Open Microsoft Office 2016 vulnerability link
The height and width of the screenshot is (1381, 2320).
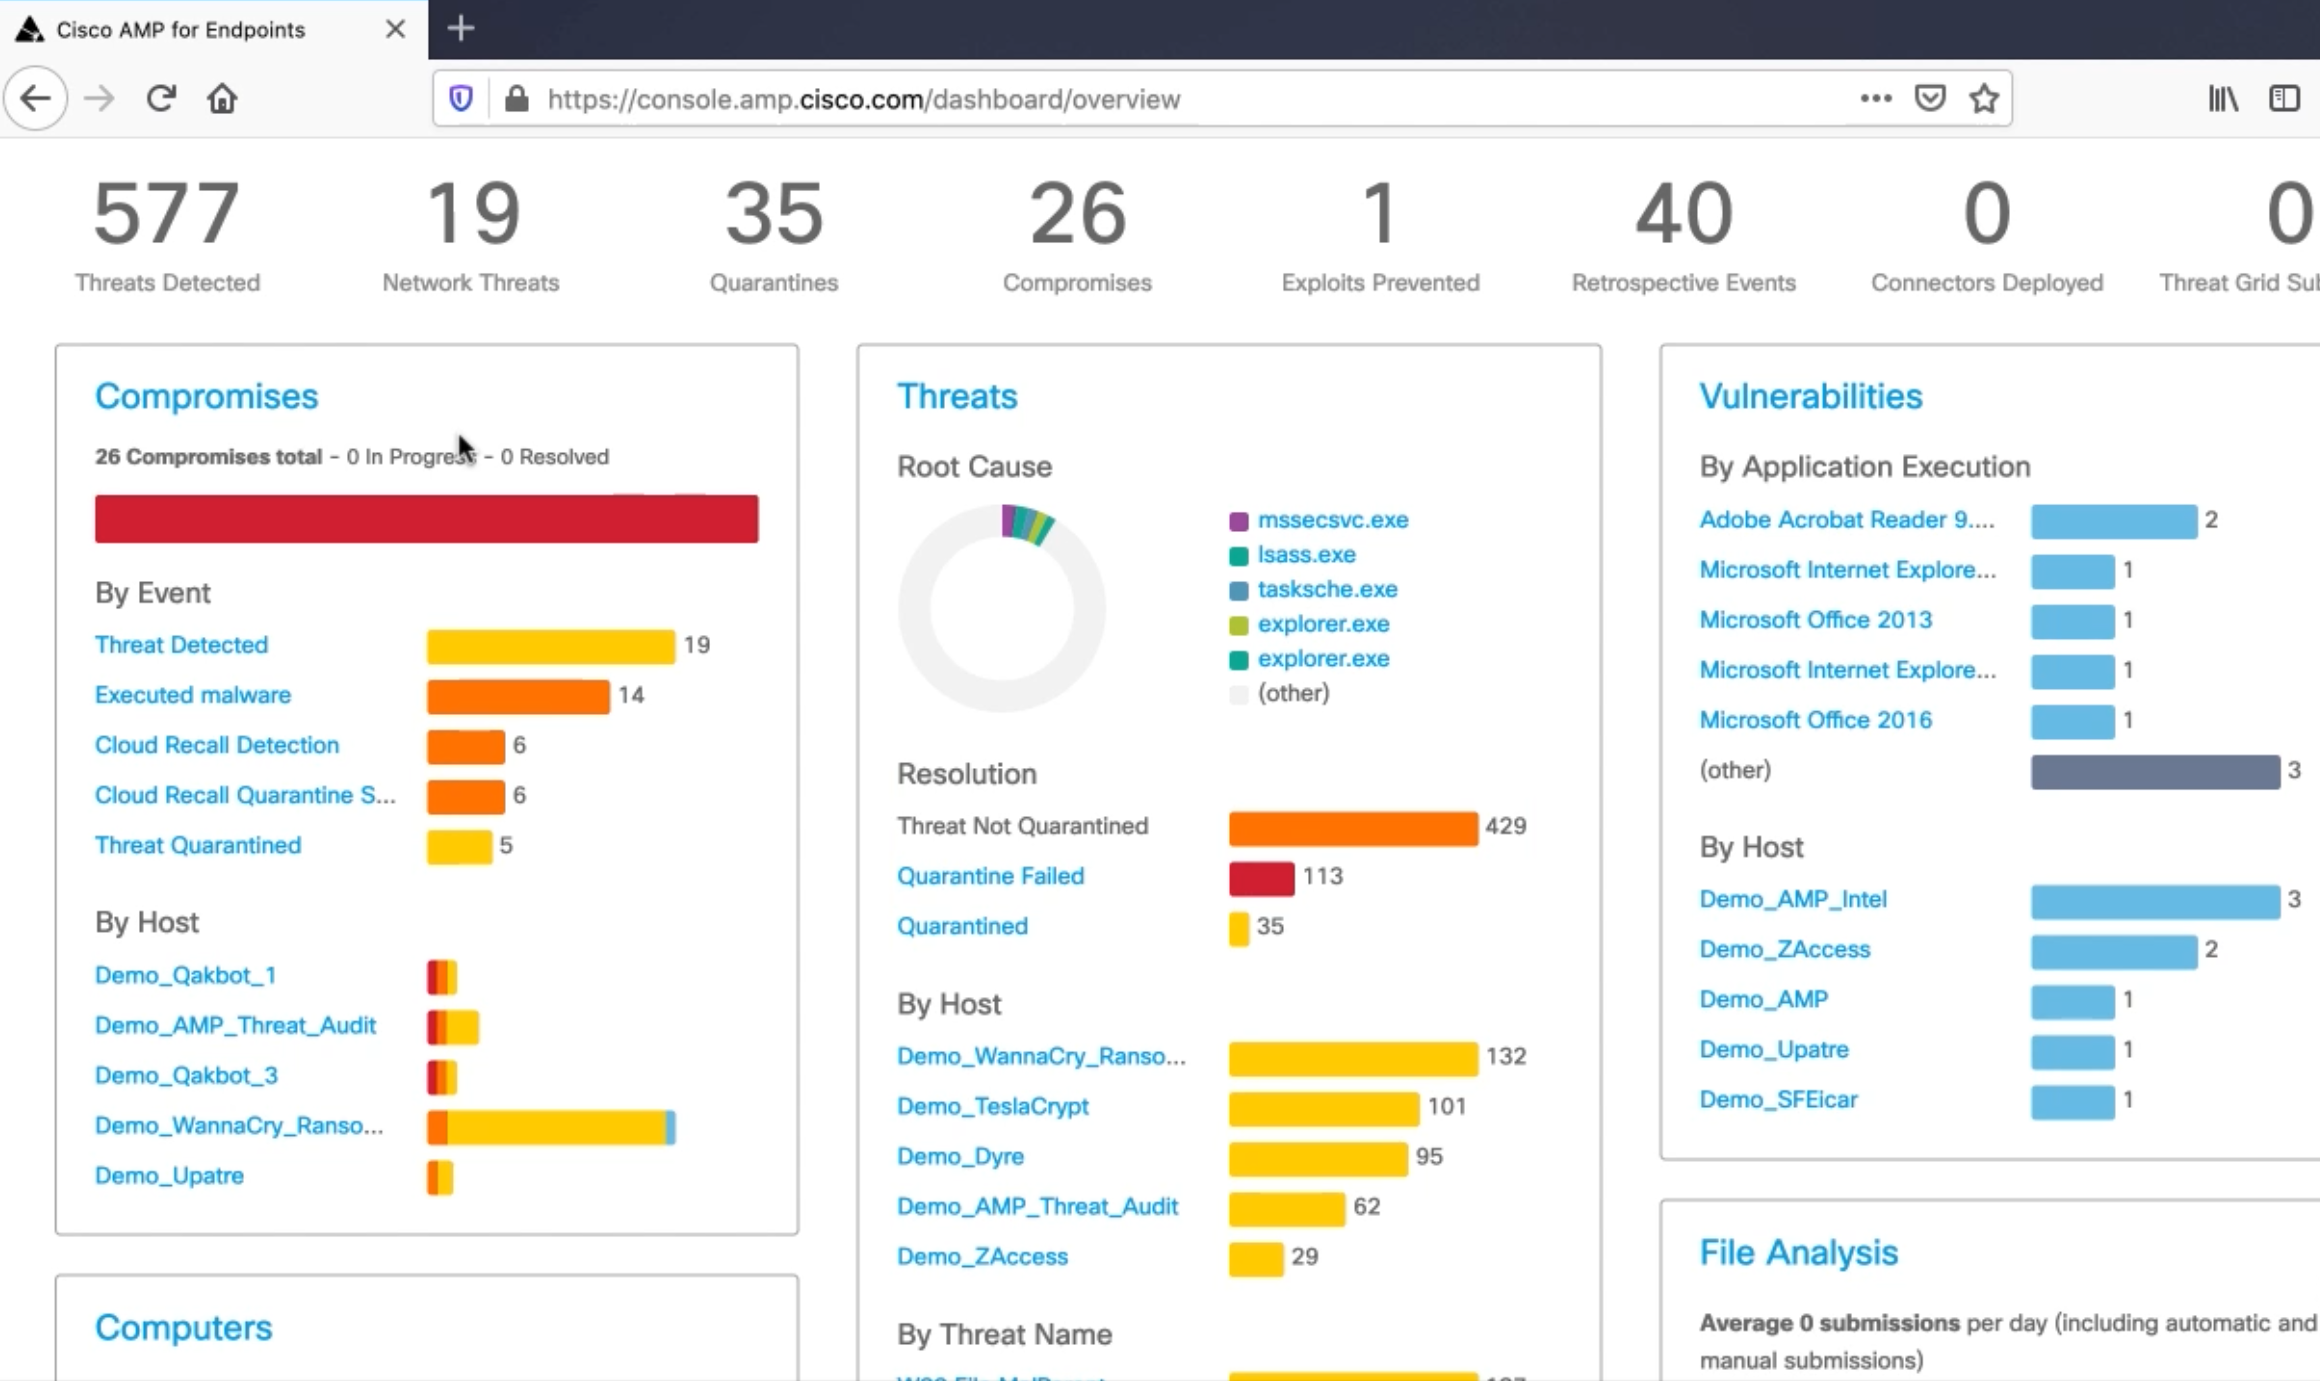tap(1816, 719)
